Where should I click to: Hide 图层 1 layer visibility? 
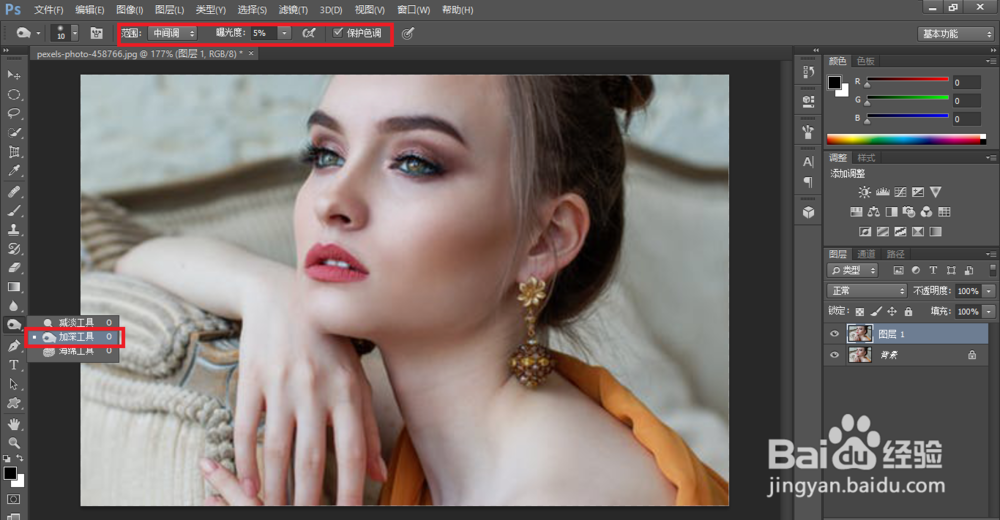click(834, 334)
